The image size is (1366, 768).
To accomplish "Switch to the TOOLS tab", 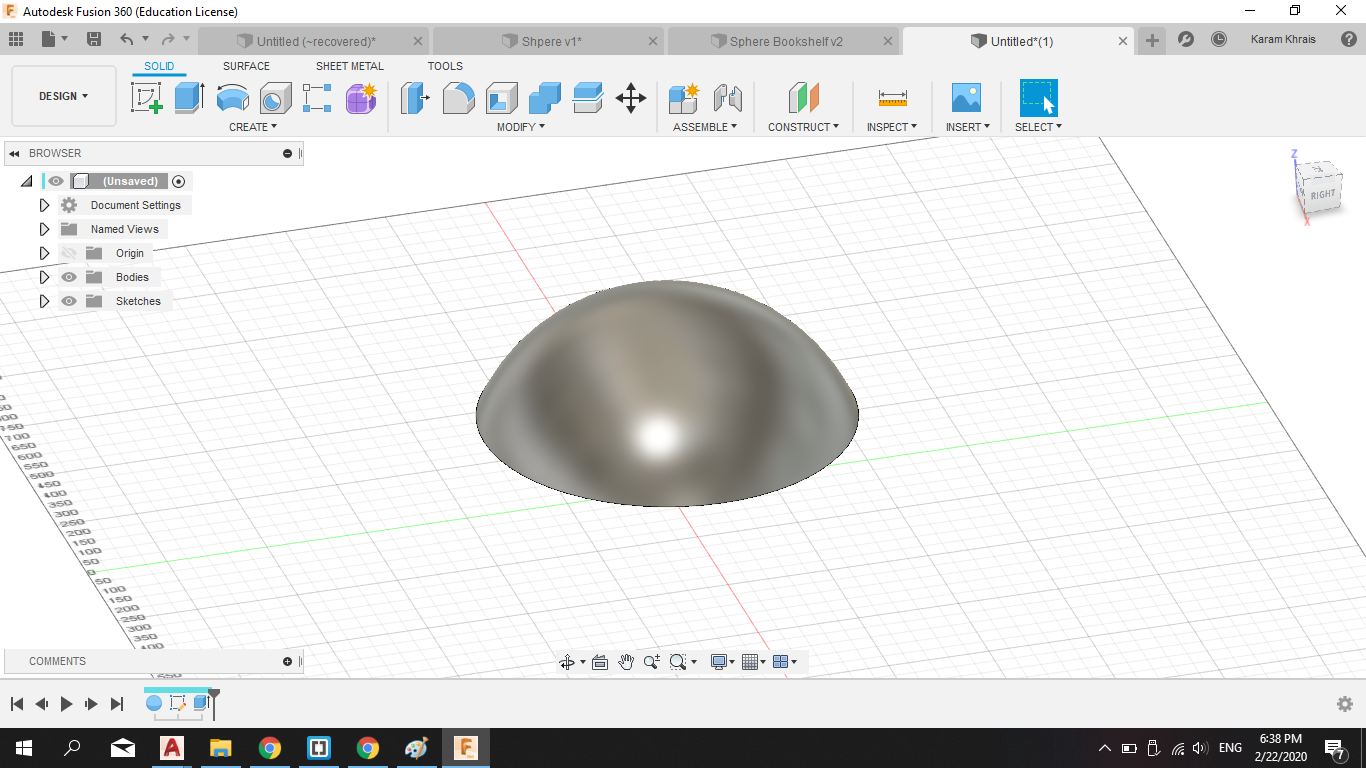I will click(445, 66).
